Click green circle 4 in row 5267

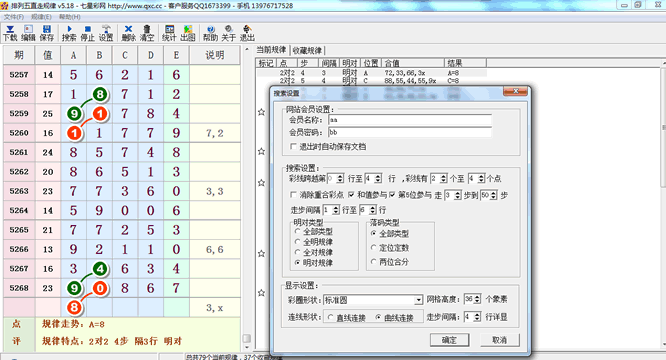99,268
